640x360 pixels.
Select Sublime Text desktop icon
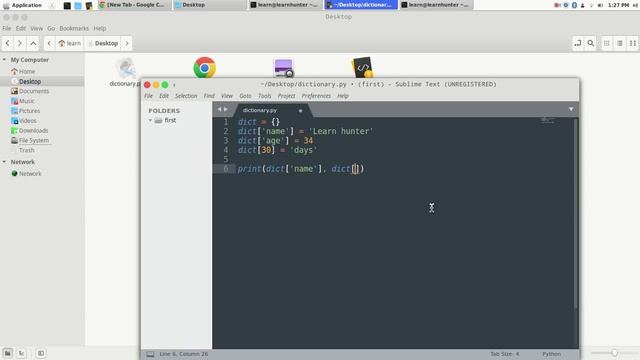tap(362, 67)
